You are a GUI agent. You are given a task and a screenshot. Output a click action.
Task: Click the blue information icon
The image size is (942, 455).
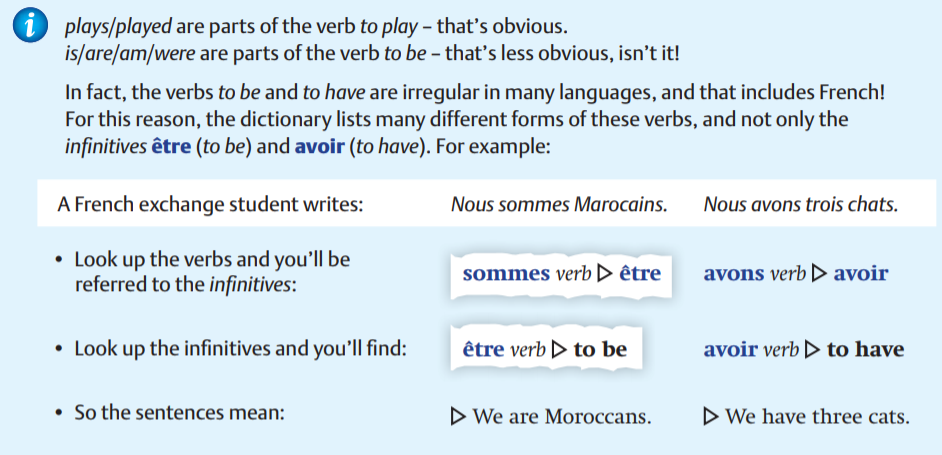click(28, 28)
